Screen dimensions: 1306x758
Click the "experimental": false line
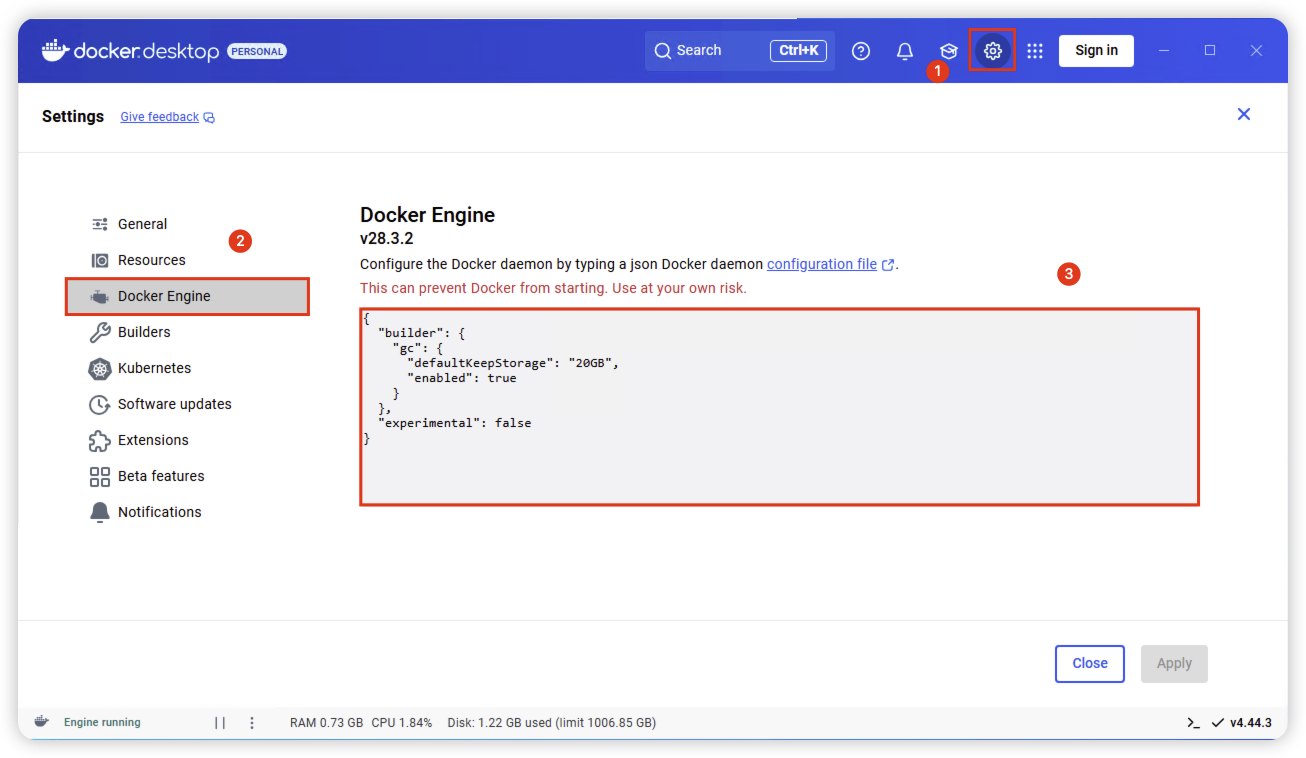point(455,423)
